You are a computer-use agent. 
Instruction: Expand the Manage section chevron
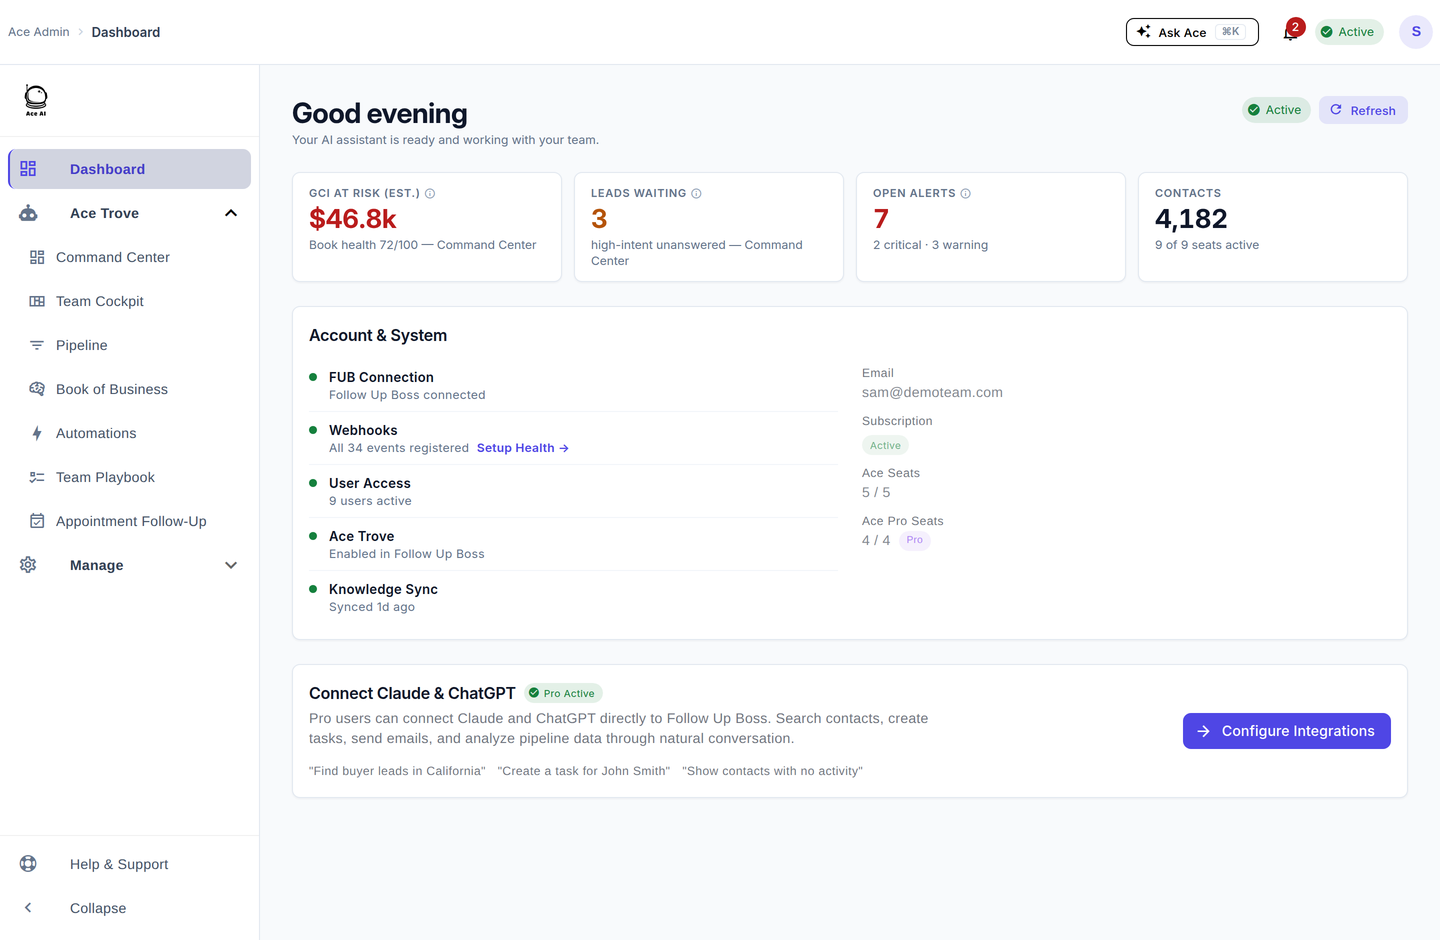tap(231, 565)
